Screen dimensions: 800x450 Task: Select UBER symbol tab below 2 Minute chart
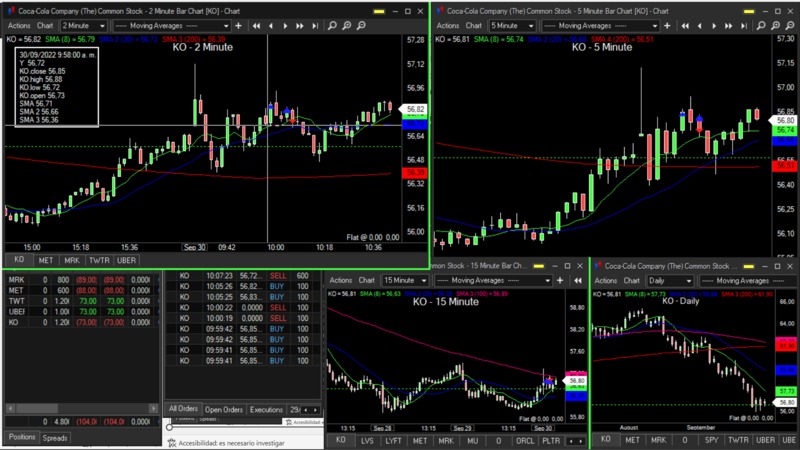[x=126, y=260]
